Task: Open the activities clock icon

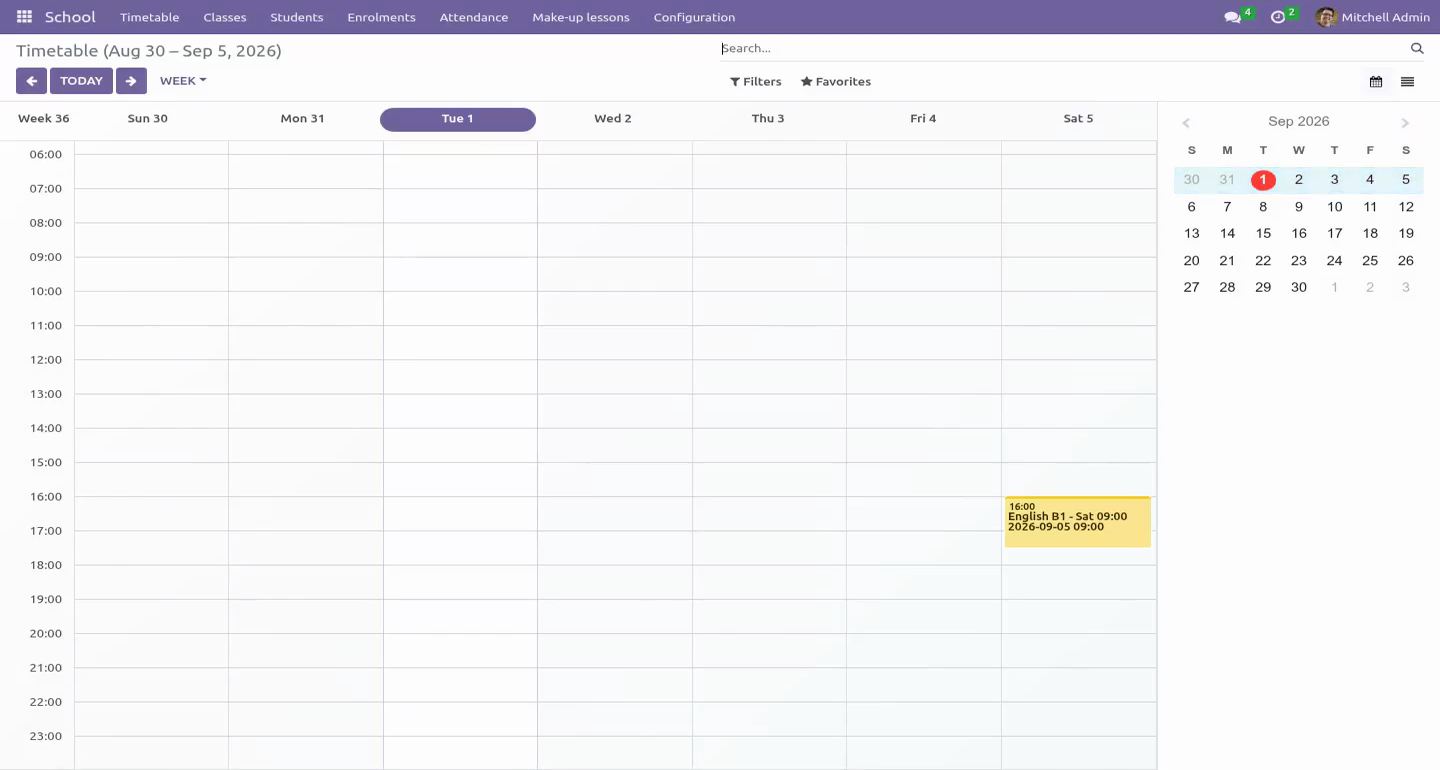Action: coord(1277,17)
